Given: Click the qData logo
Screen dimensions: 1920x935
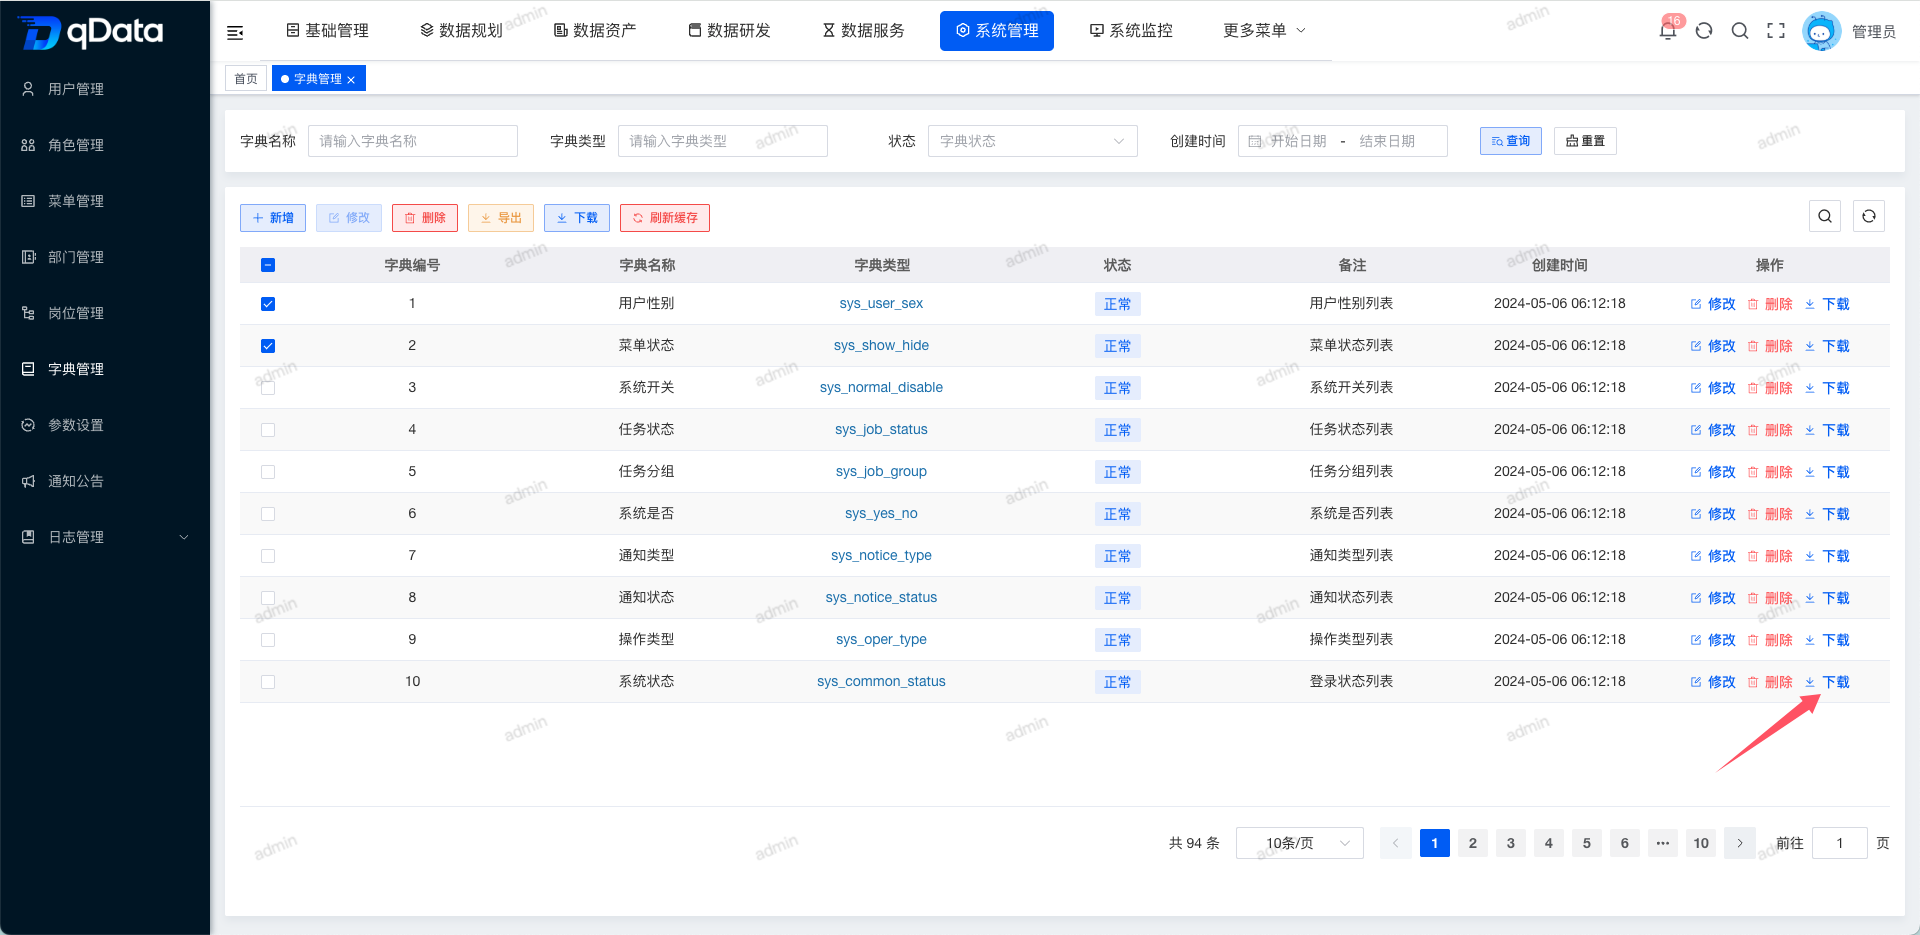Looking at the screenshot, I should tap(91, 32).
